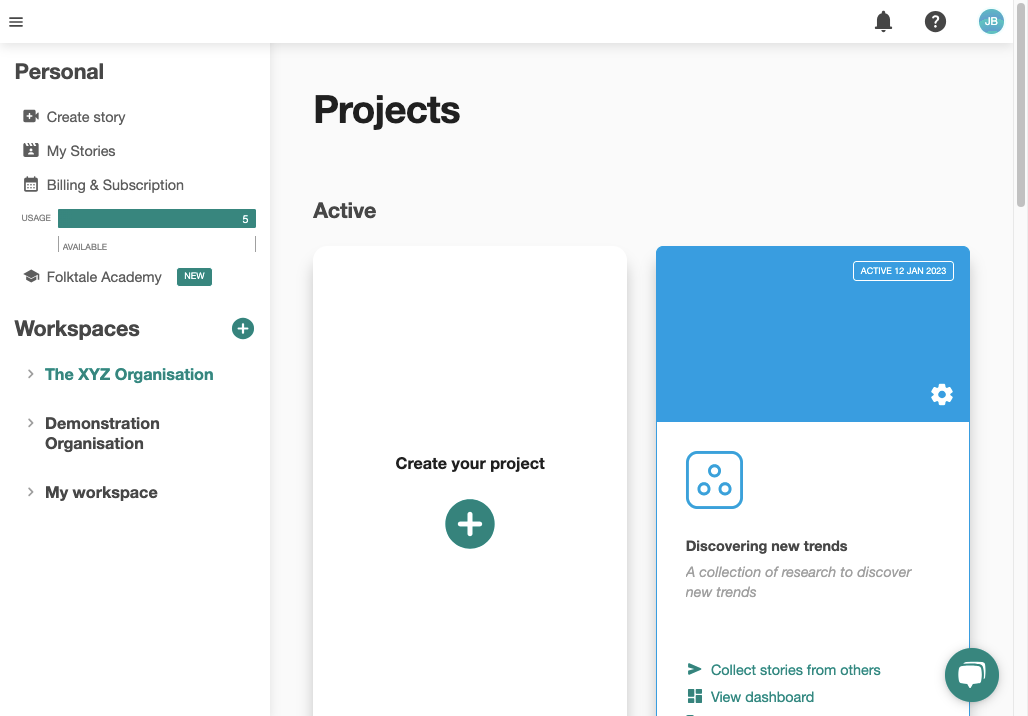The image size is (1028, 716).
Task: Click the USAGE label
Action: (36, 218)
